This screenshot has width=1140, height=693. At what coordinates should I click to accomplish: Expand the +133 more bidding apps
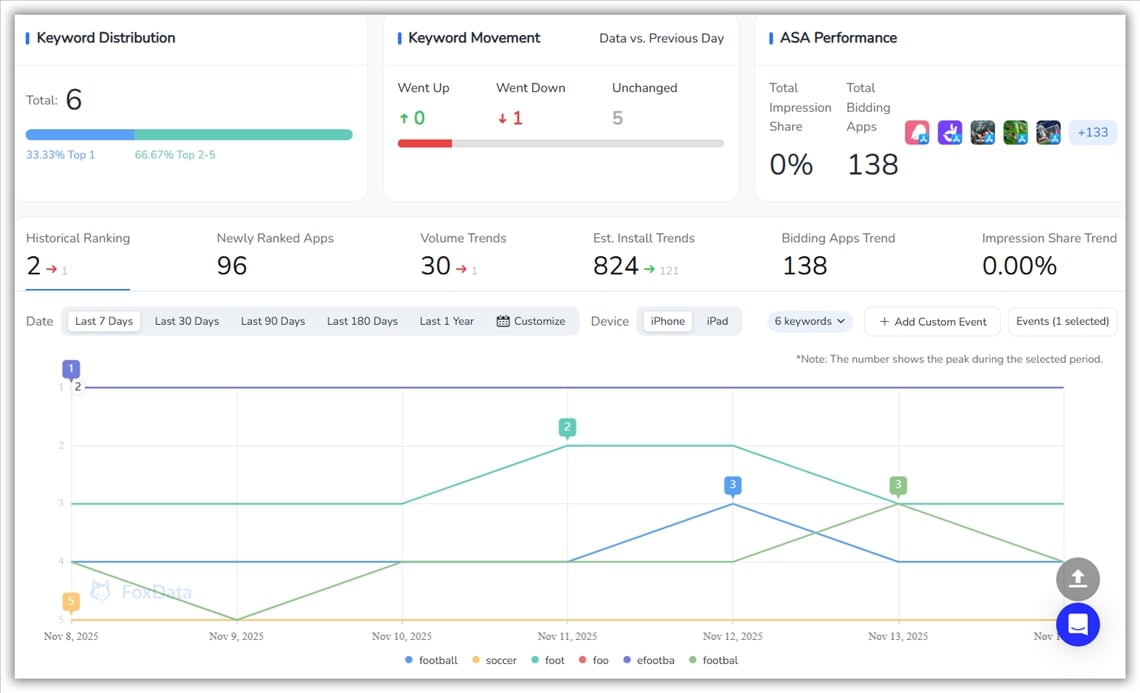(x=1092, y=133)
